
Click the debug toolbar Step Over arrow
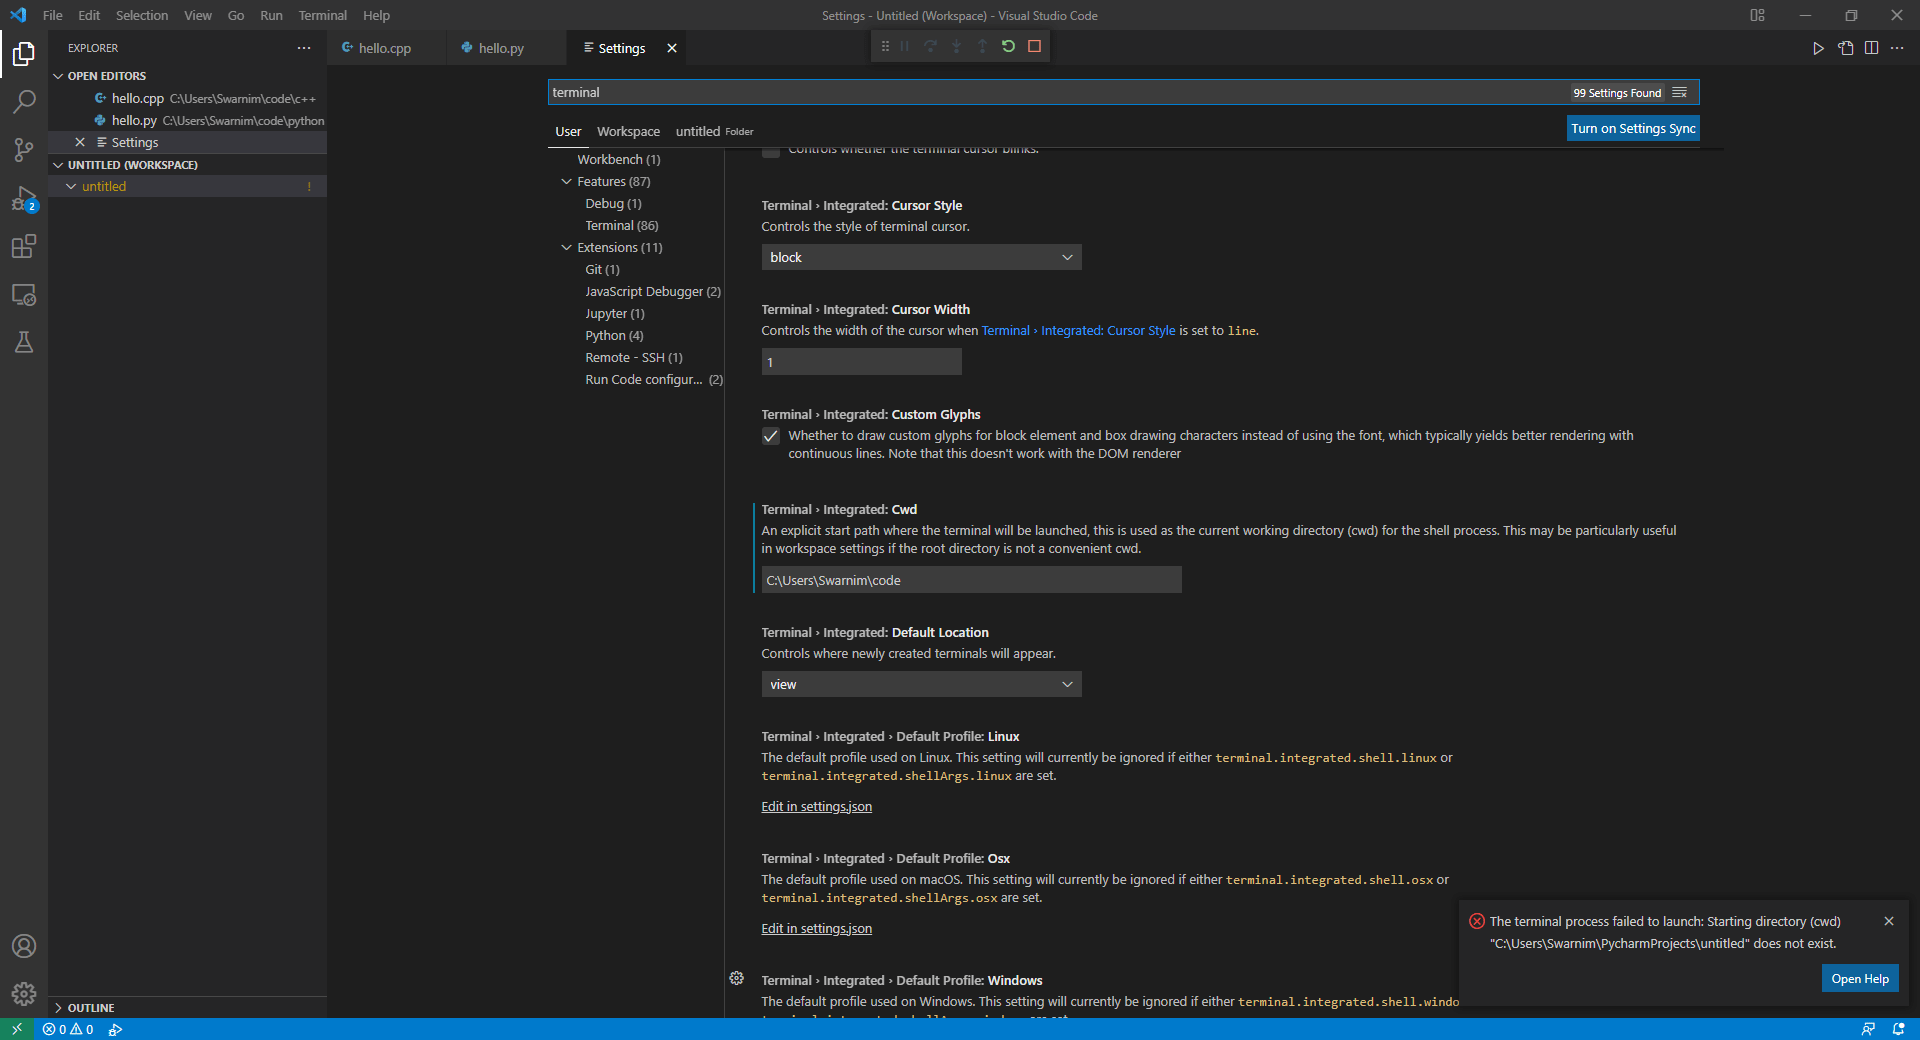click(x=931, y=46)
